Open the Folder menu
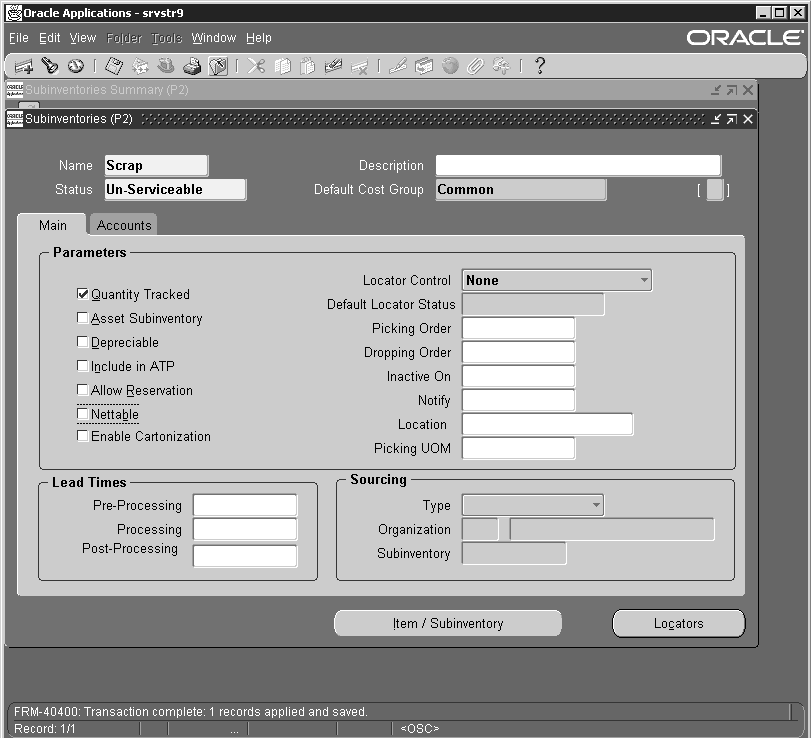 point(124,38)
